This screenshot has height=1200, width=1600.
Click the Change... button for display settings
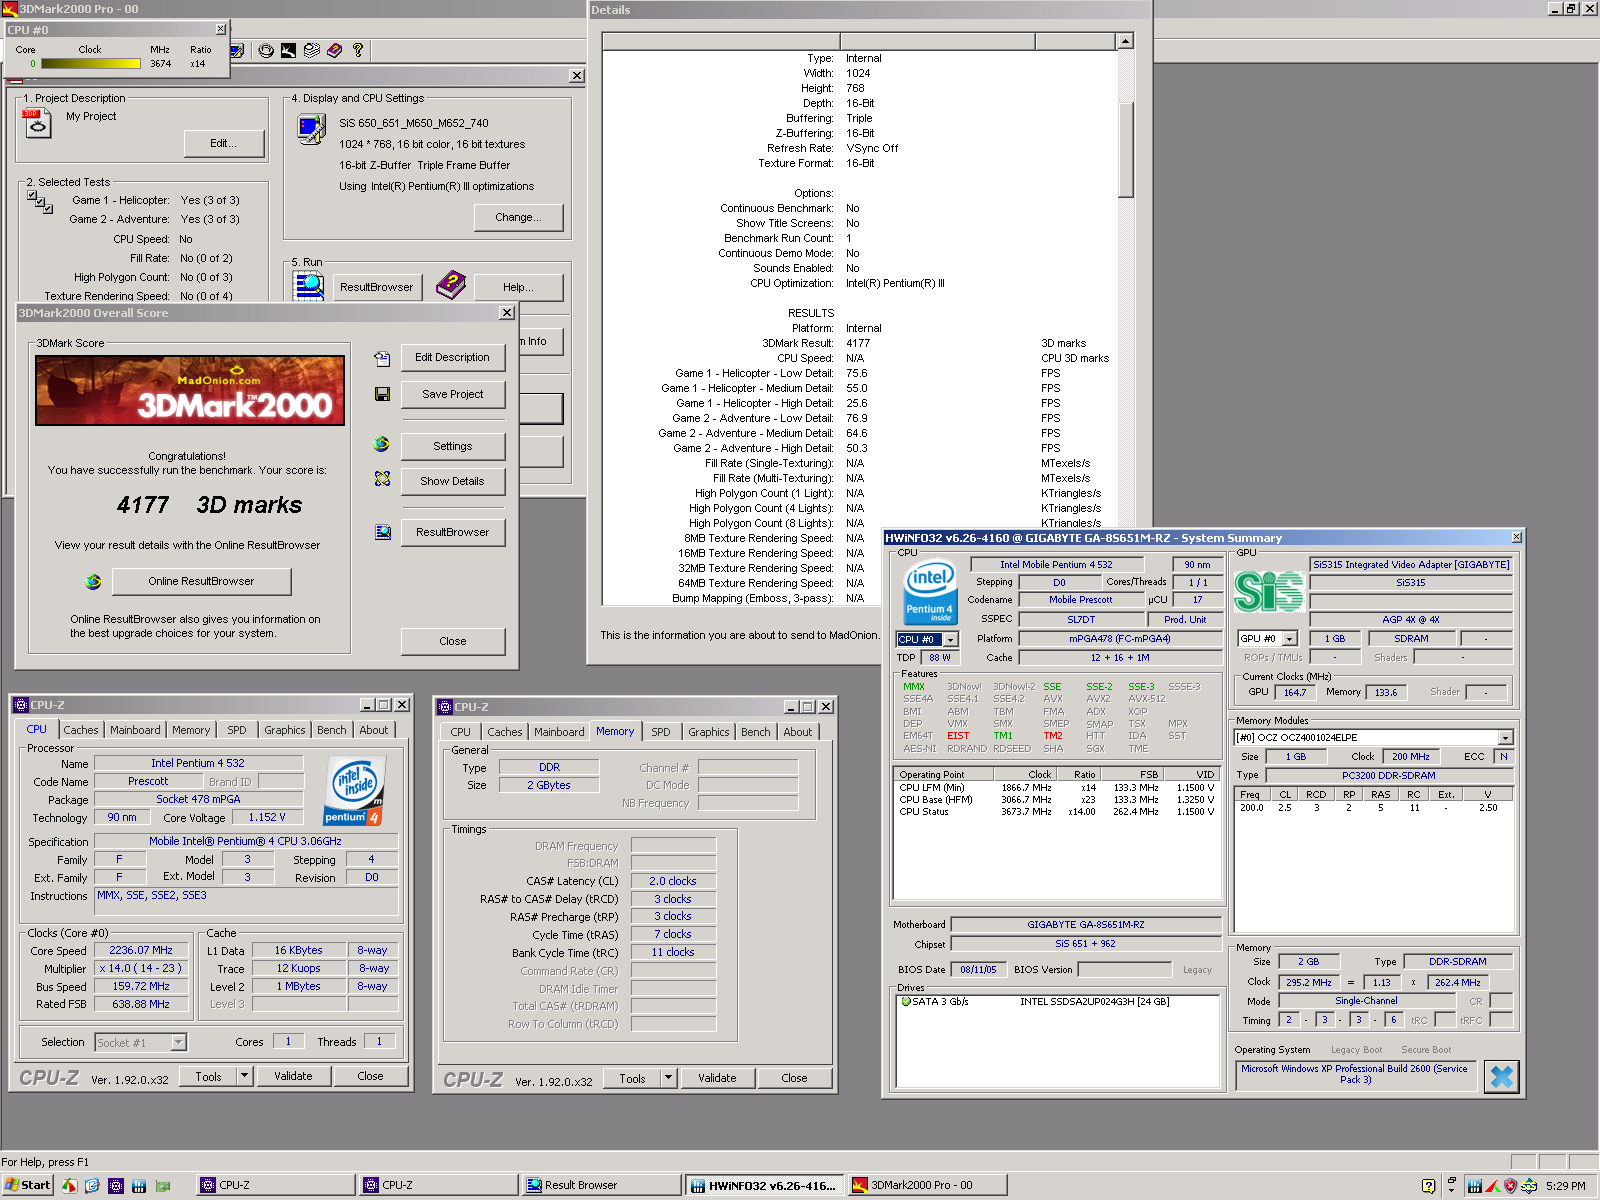click(x=518, y=217)
